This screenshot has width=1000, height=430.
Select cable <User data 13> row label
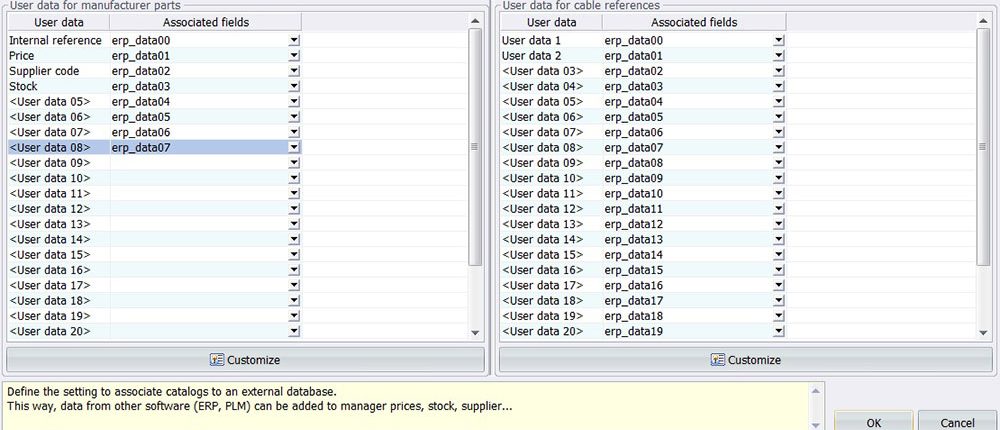click(x=543, y=224)
